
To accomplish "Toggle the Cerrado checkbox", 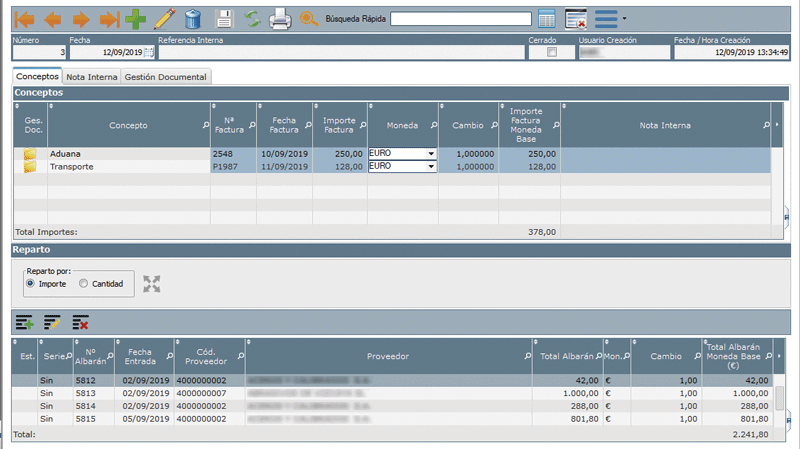I will 551,52.
